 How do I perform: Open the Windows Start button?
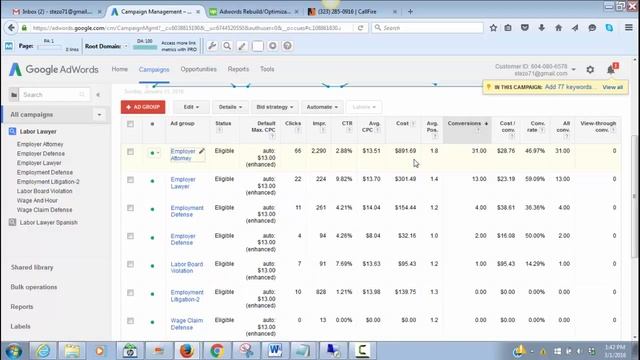coord(13,351)
